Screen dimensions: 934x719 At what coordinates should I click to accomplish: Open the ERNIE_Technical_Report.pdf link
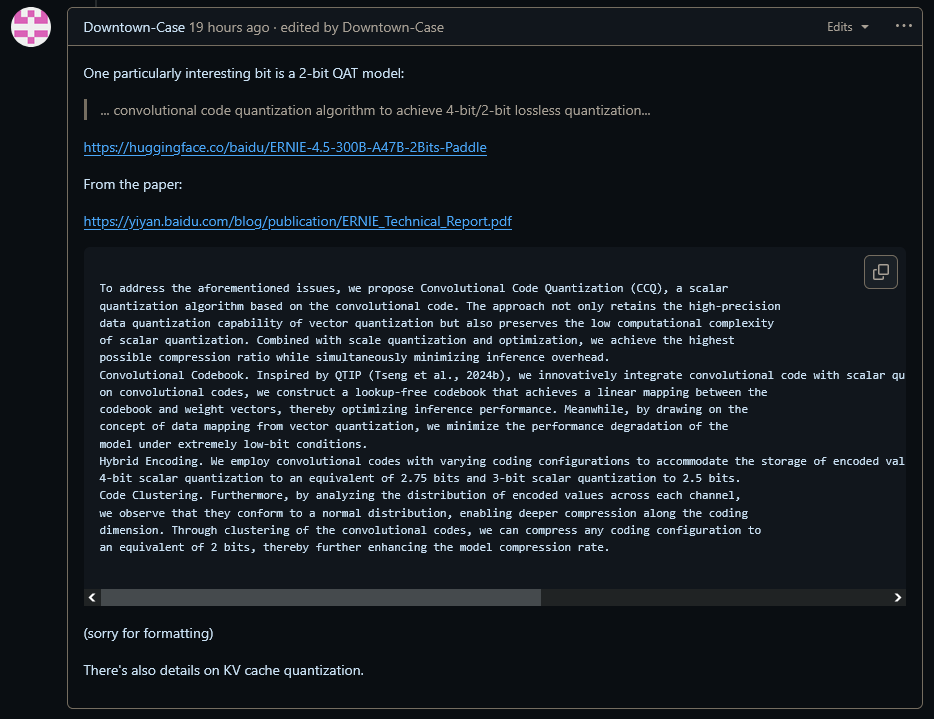[297, 222]
